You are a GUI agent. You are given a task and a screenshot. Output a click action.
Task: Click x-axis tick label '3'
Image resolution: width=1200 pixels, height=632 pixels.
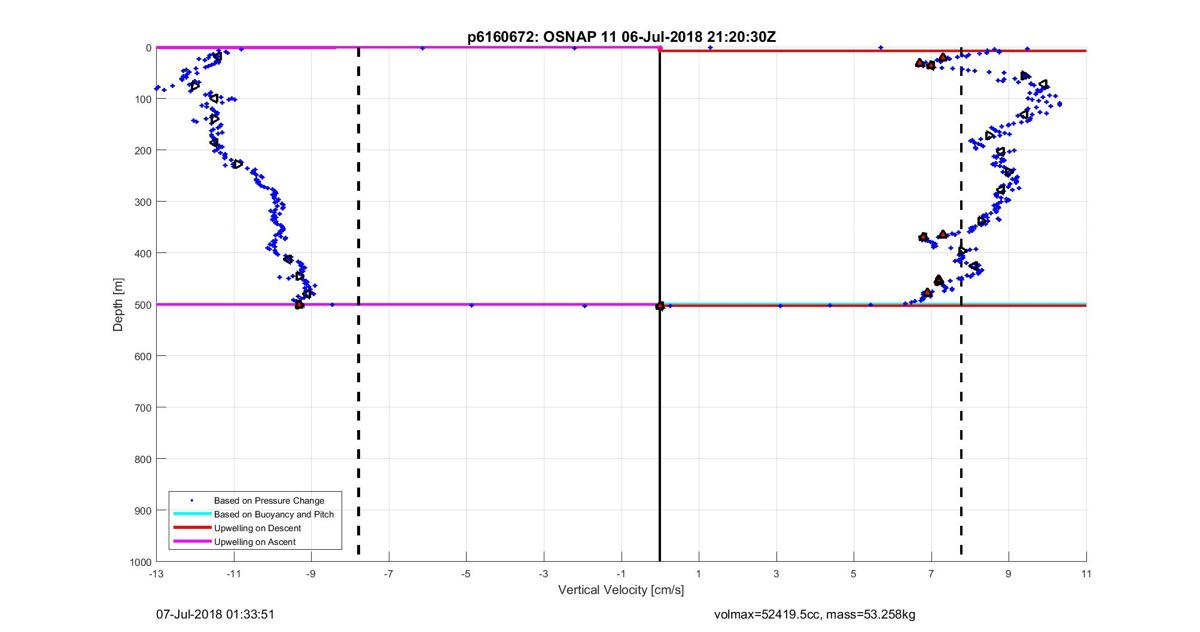777,575
